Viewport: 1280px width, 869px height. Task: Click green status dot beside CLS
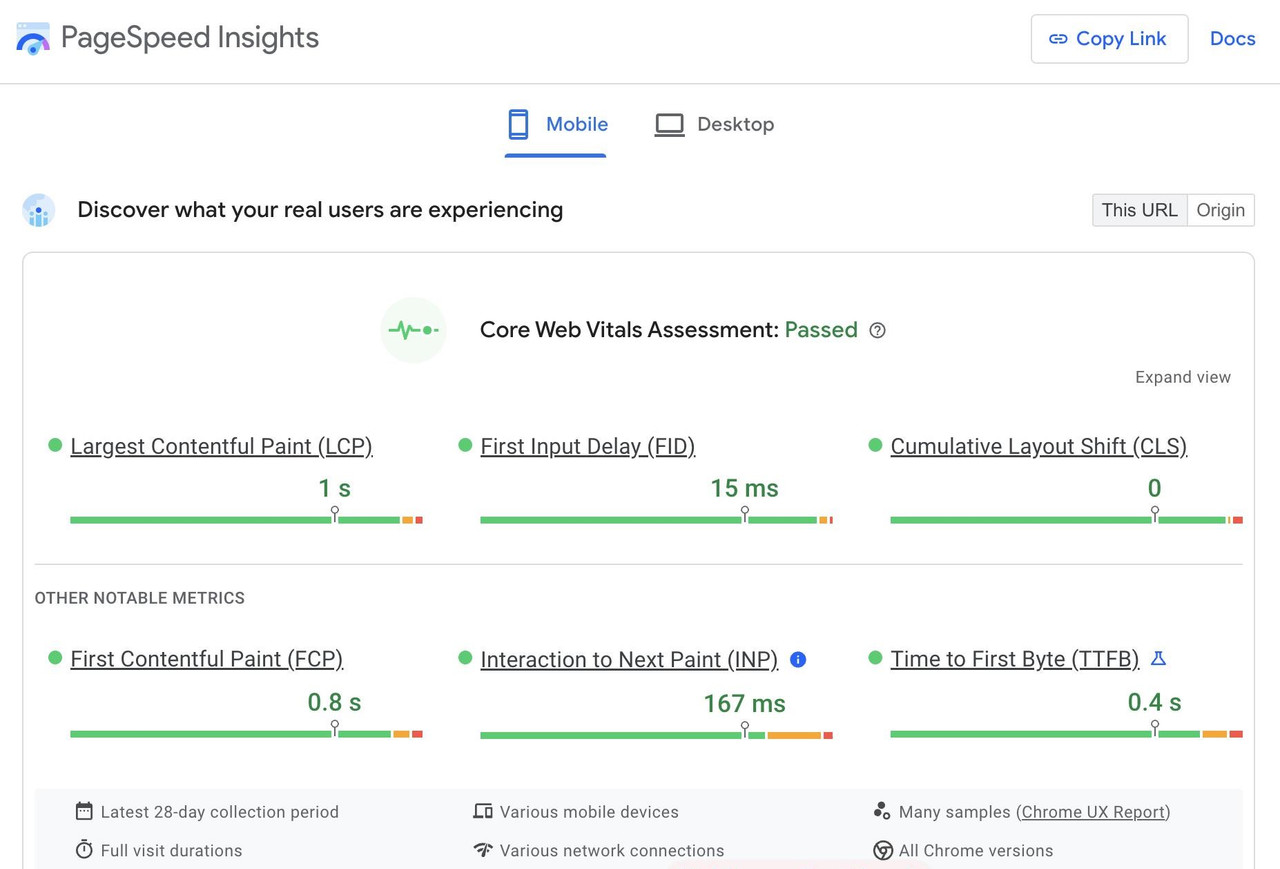point(875,445)
